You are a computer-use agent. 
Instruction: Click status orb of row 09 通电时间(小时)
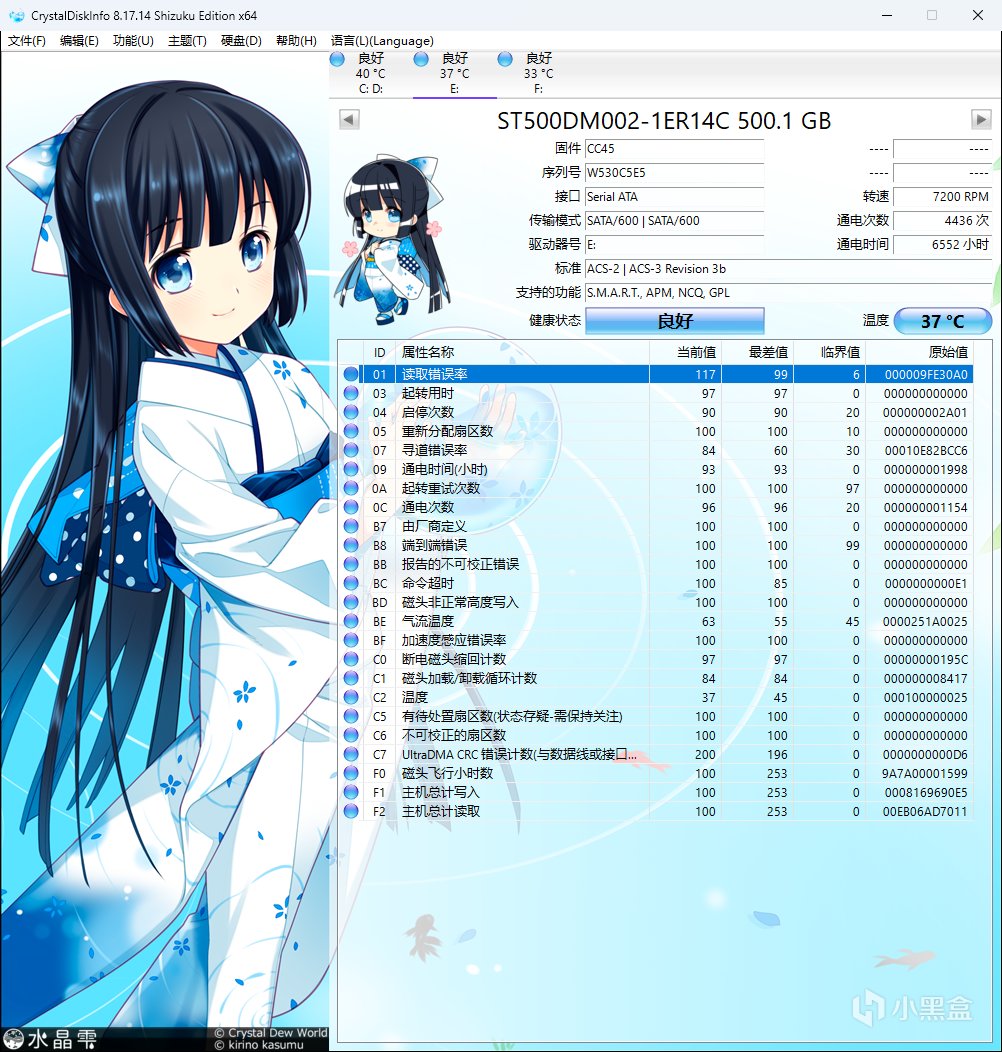[x=351, y=469]
